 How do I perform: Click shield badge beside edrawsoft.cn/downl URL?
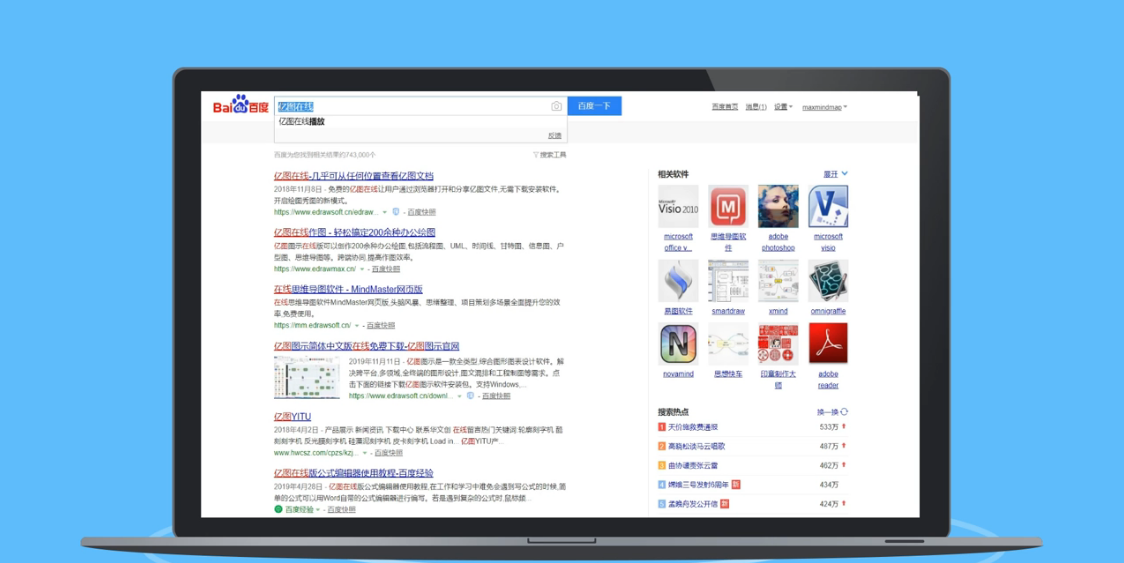470,396
